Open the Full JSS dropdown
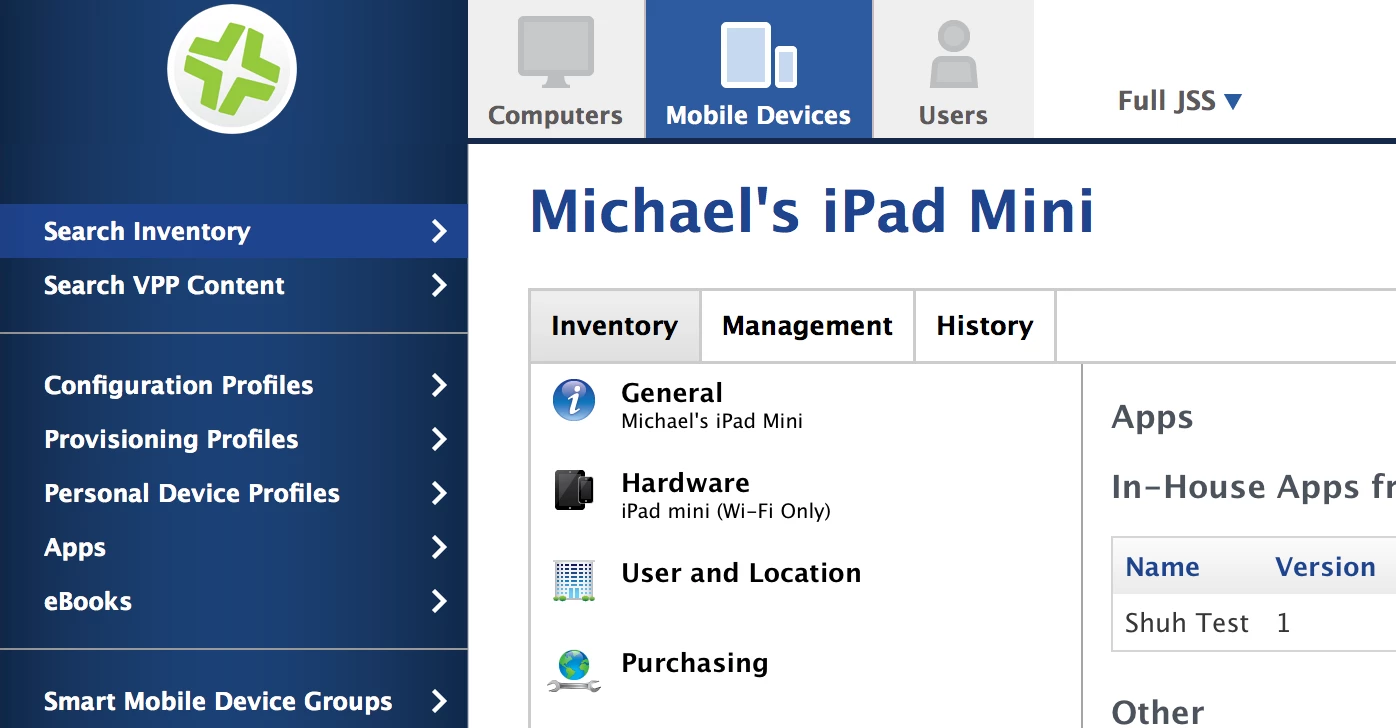 coord(1180,101)
